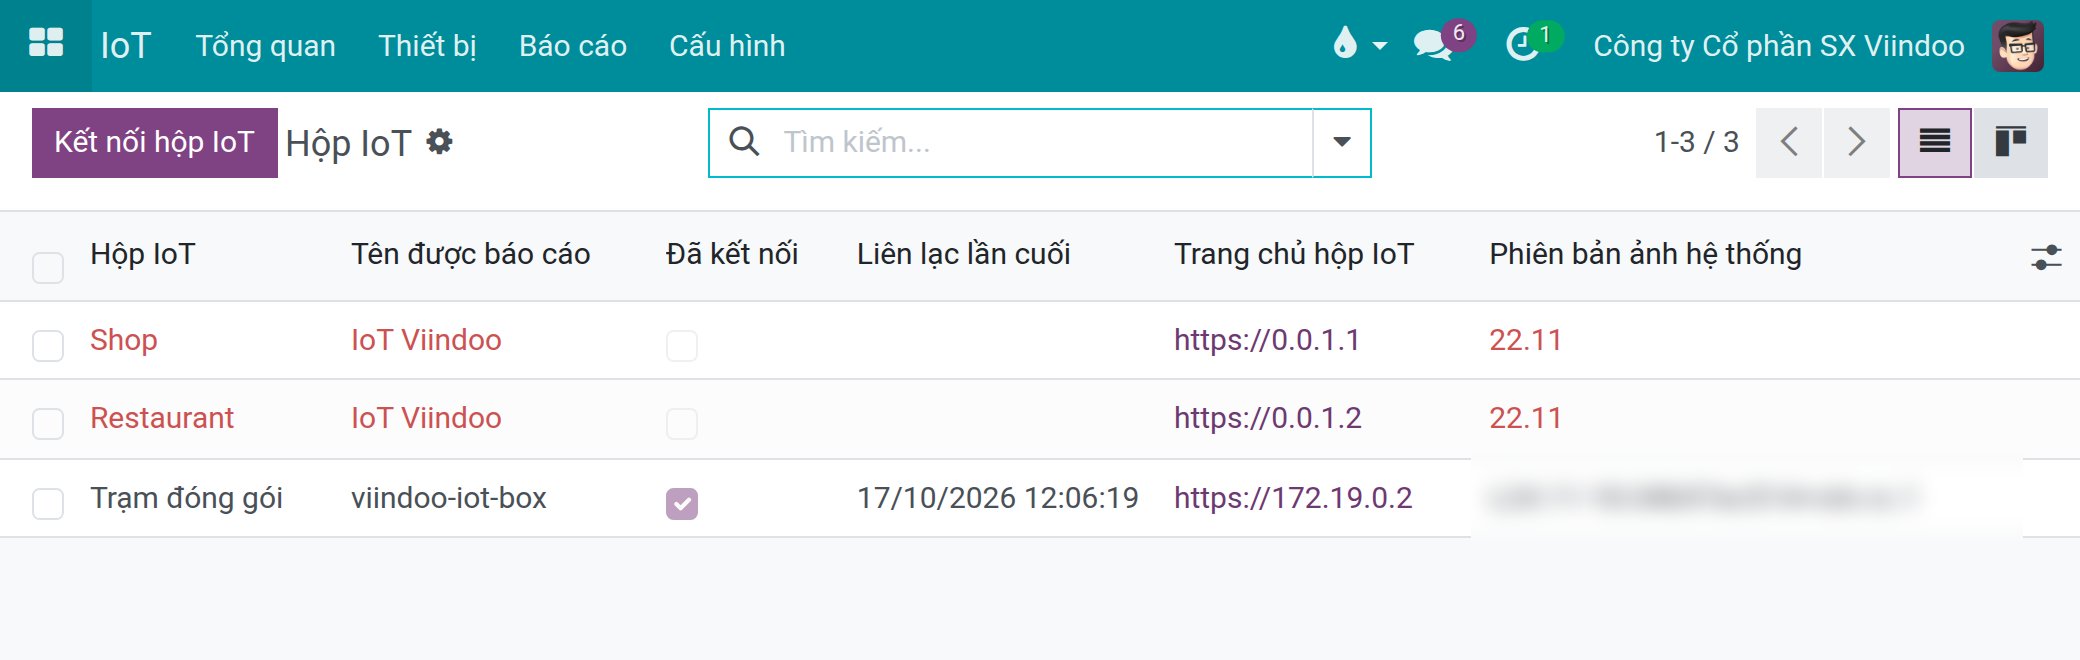The width and height of the screenshot is (2080, 660).
Task: Toggle Đã kết nối for Restaurant
Action: [682, 423]
